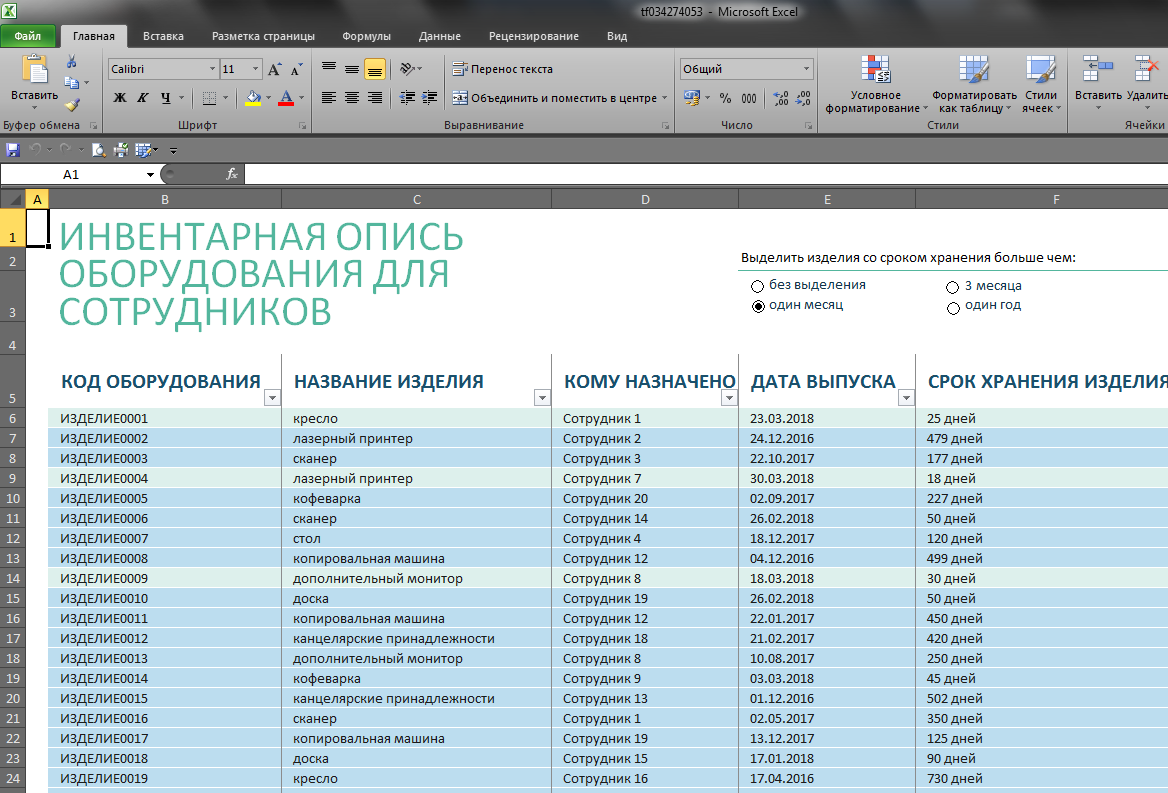Click the Center text alignment icon
Screen dimensions: 1168x793
coord(352,98)
